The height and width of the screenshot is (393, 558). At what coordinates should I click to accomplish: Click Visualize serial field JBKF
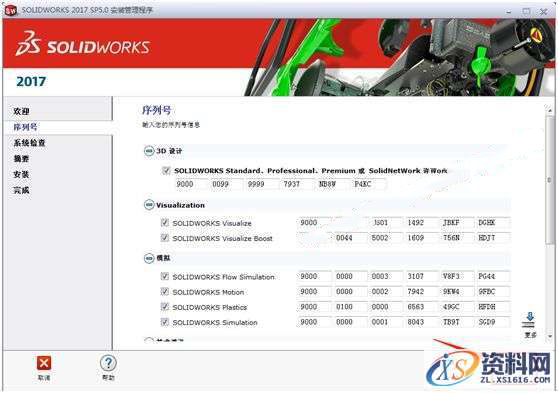click(x=457, y=222)
